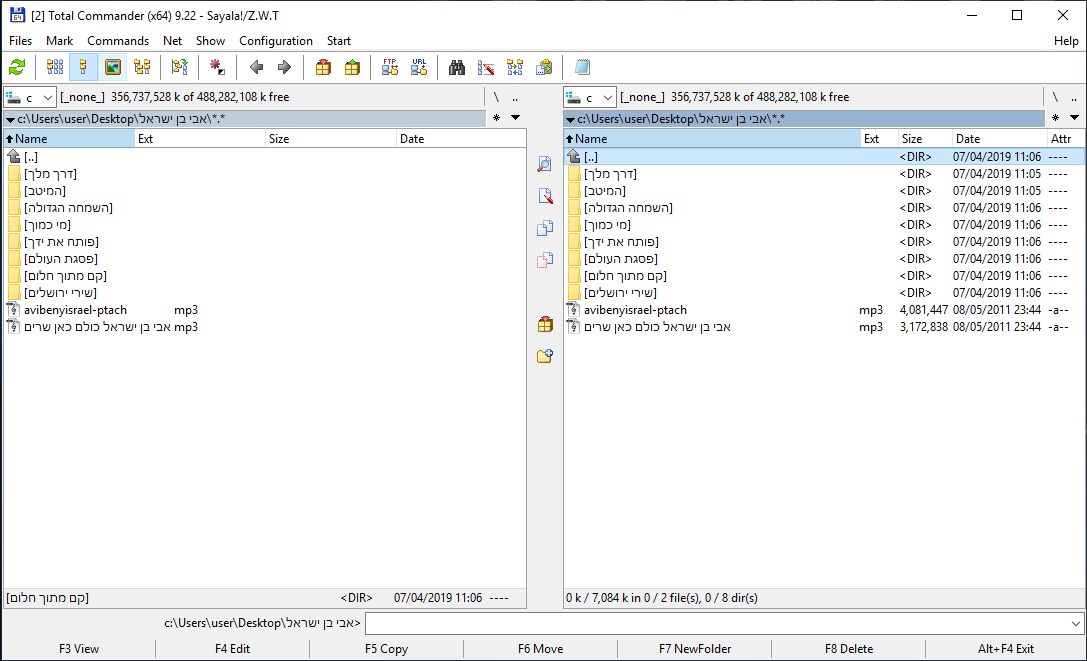Expand the command line history dropdown

click(x=1075, y=624)
